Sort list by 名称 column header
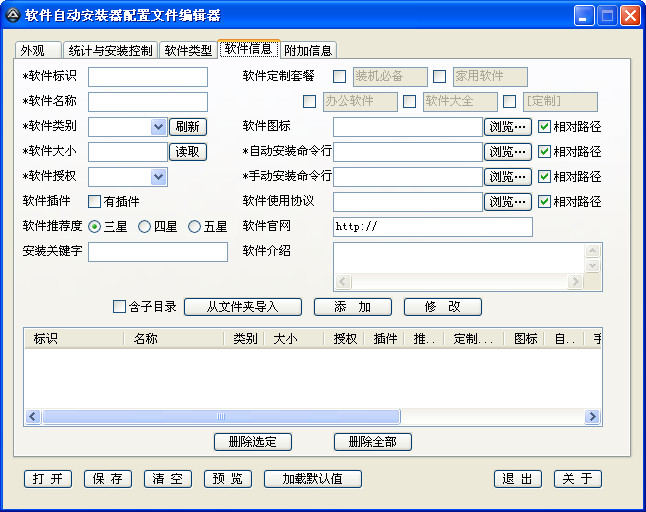 pyautogui.click(x=174, y=339)
